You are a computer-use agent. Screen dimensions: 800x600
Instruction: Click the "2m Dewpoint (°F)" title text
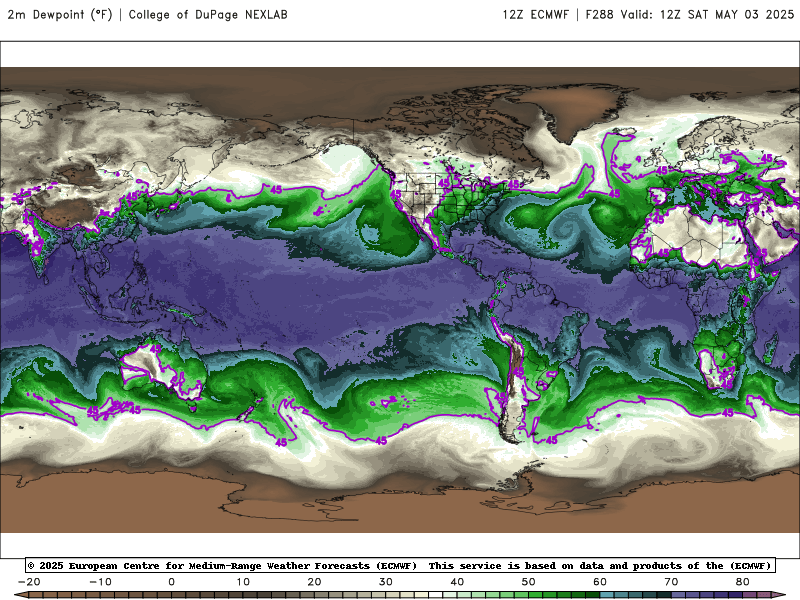[60, 14]
